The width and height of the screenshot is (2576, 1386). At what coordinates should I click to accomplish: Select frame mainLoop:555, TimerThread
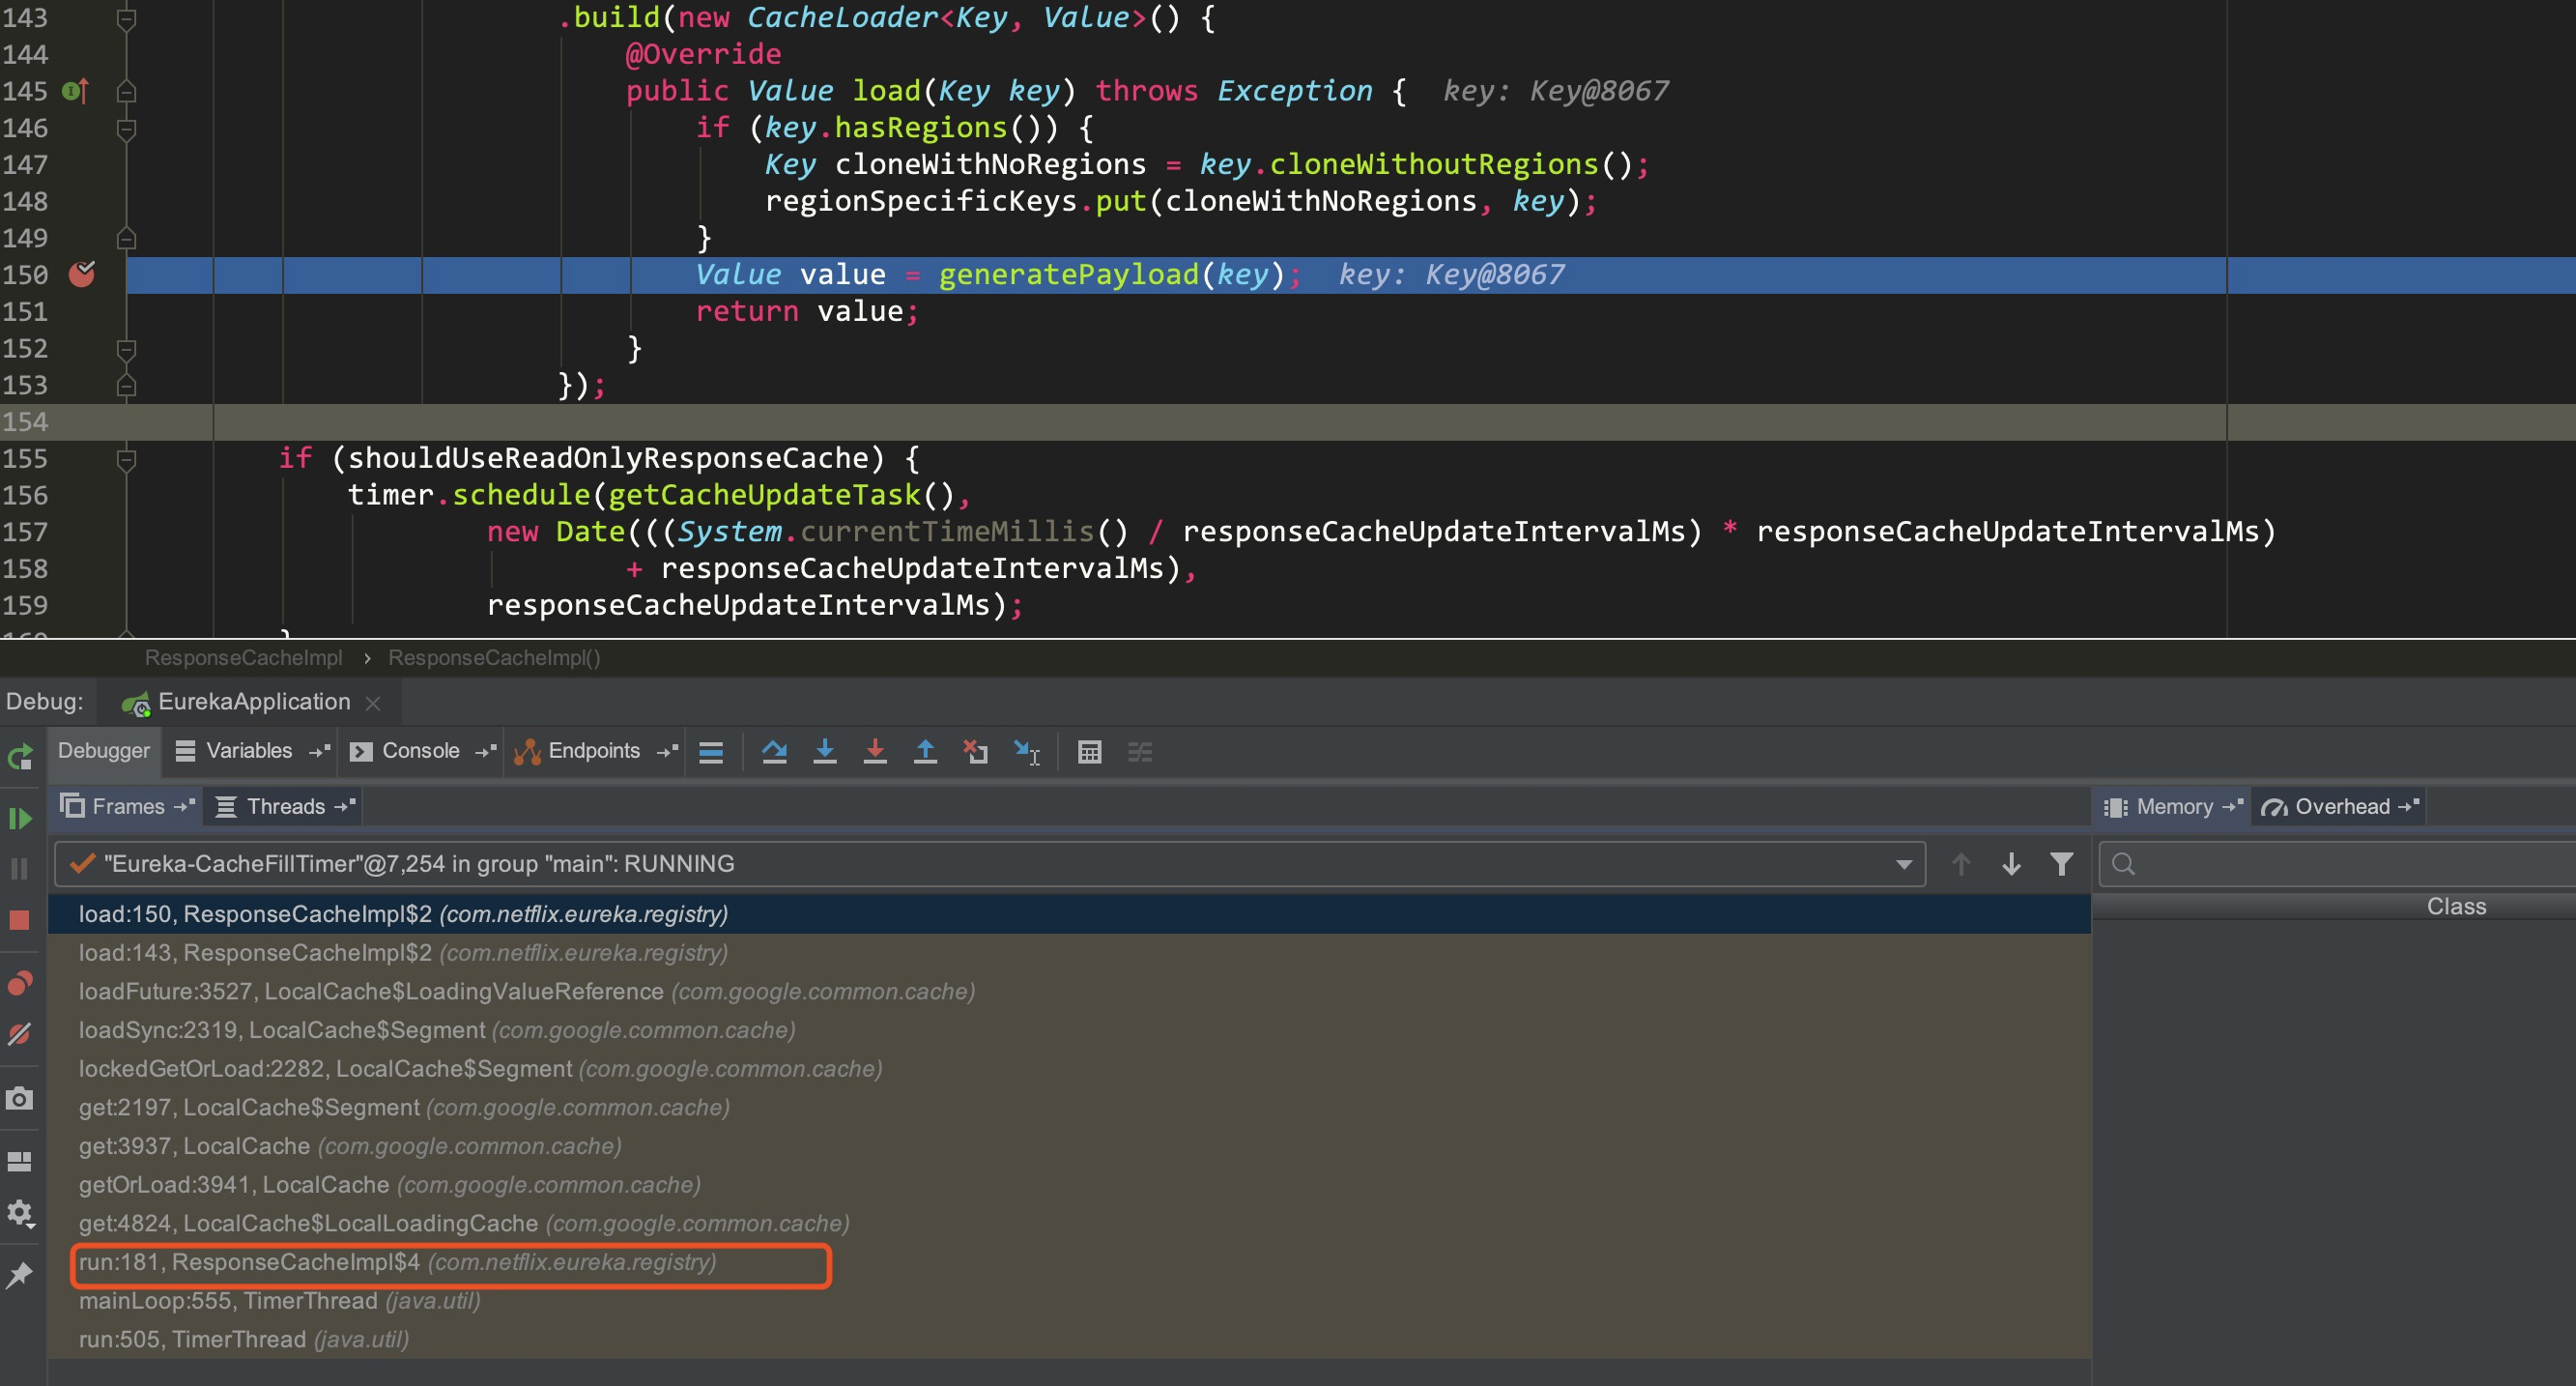pos(1070,1301)
